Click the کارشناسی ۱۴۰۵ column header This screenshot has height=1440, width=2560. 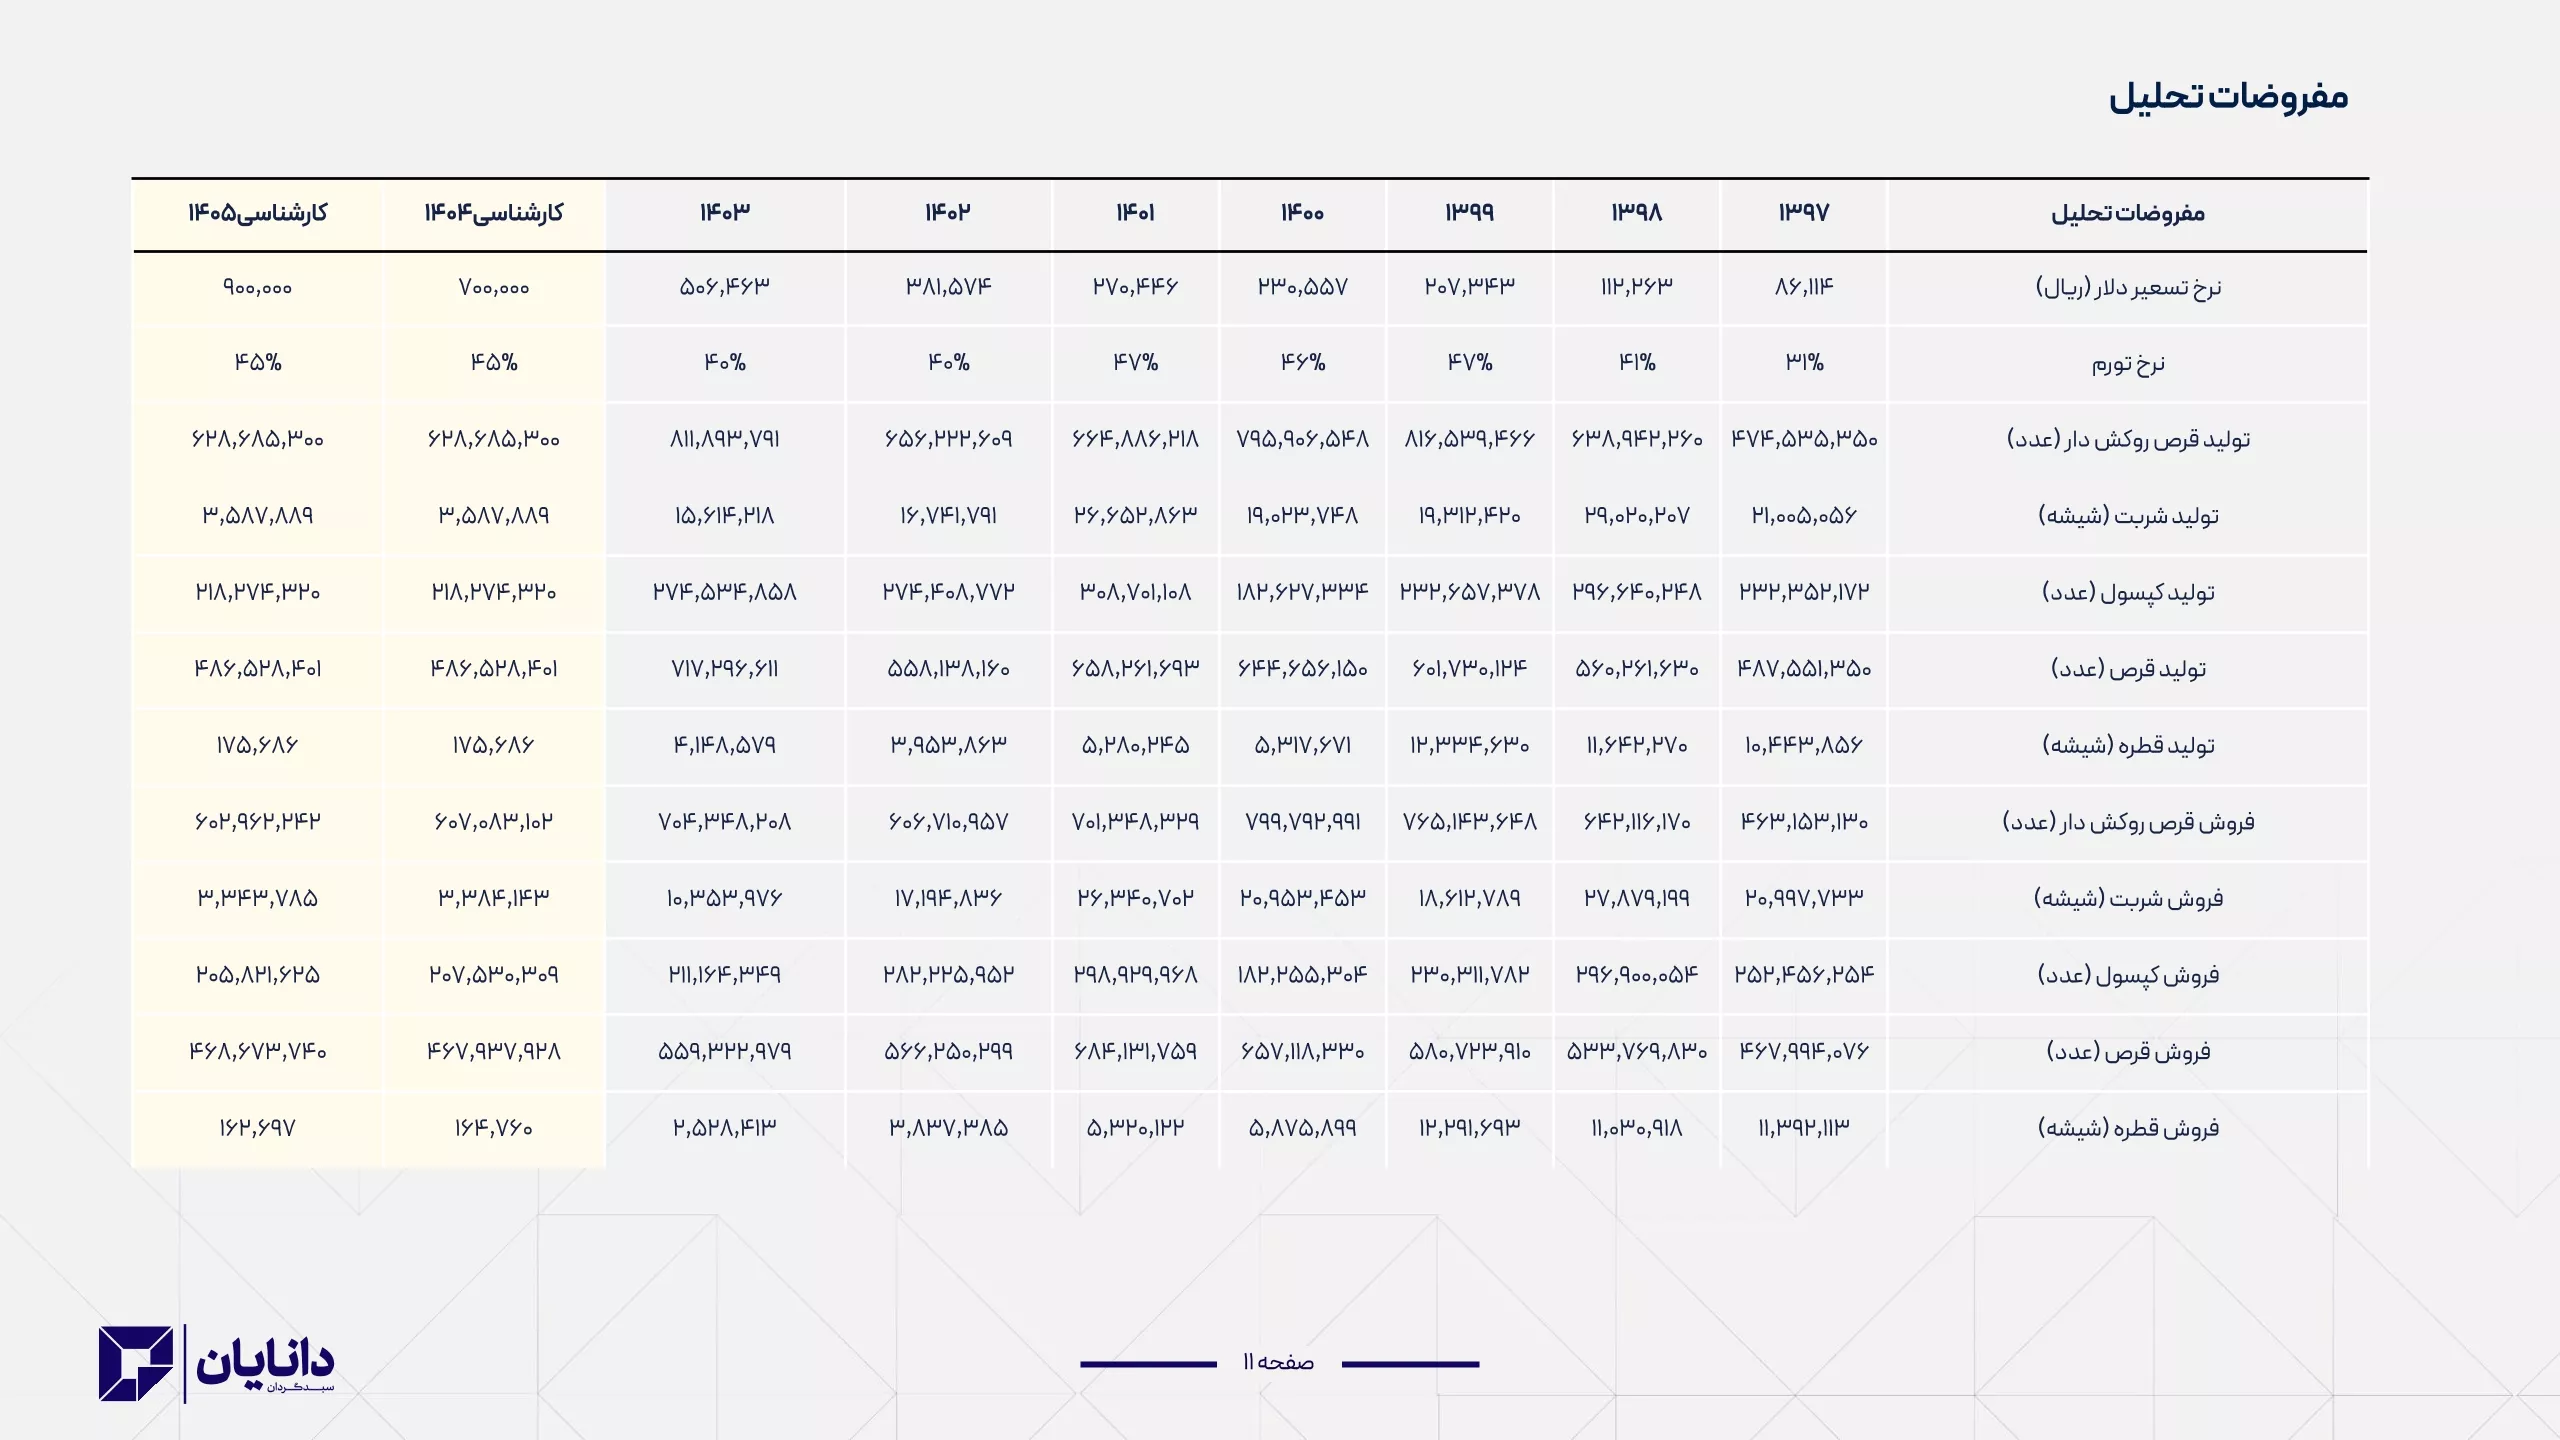pos(258,213)
